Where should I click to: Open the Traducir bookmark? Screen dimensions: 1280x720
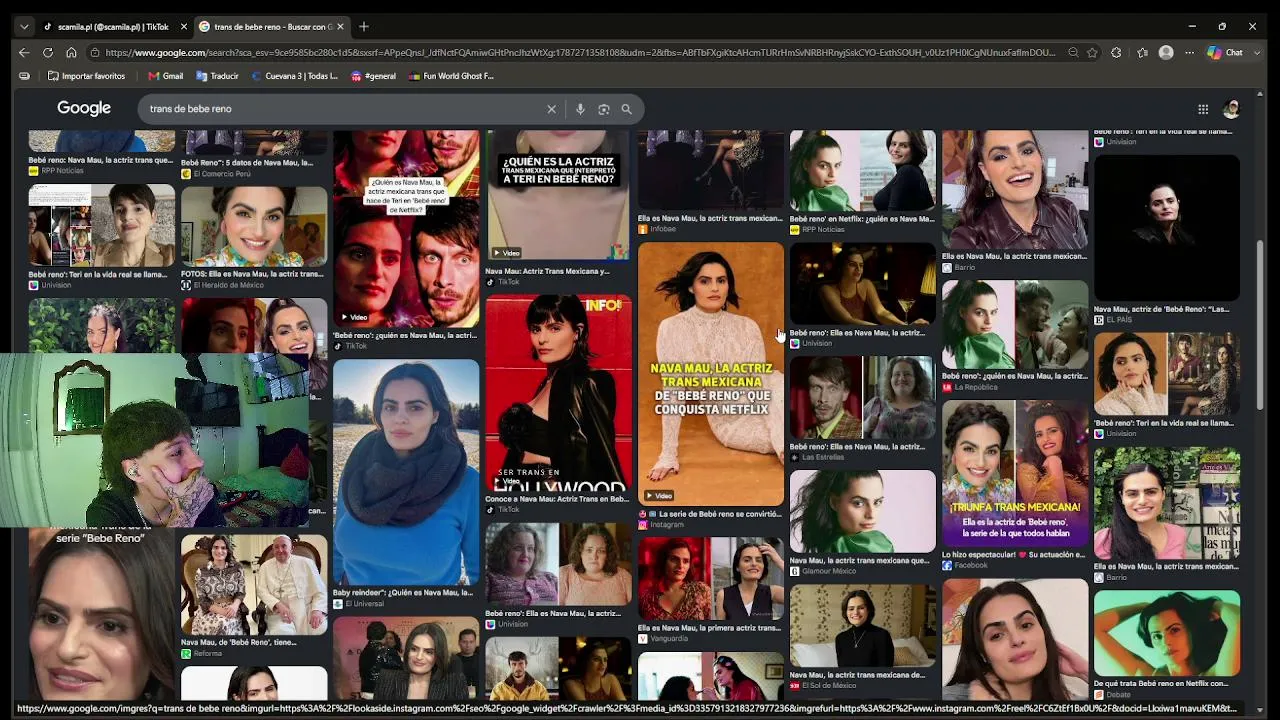[x=217, y=76]
